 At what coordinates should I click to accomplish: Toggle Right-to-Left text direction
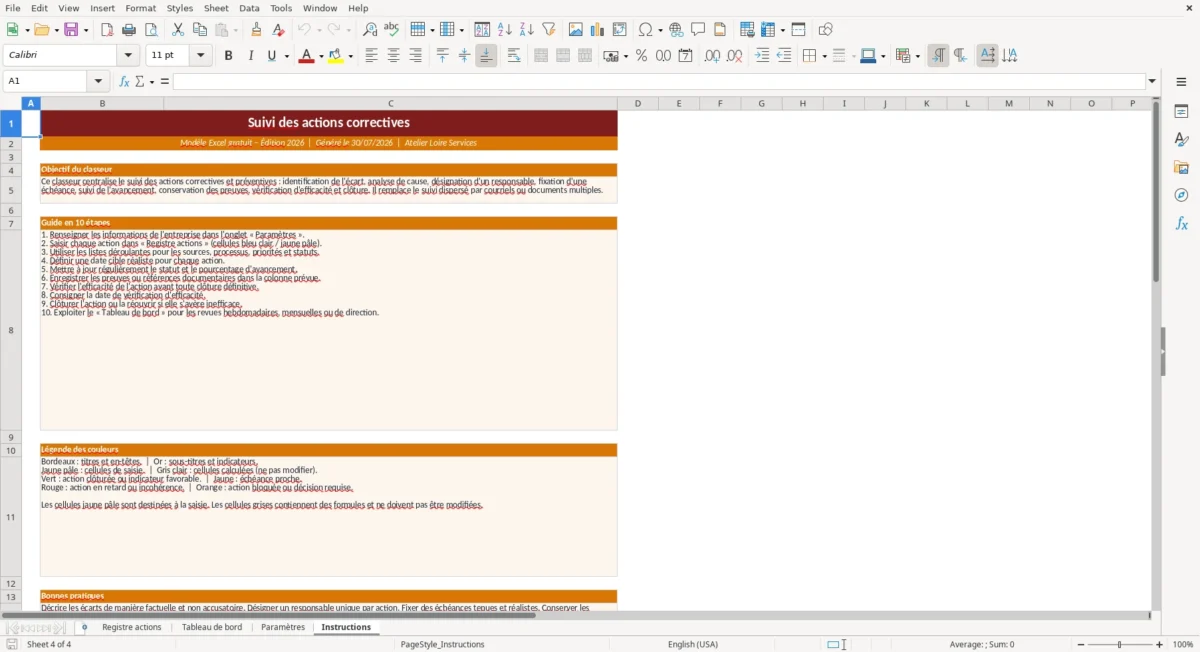(x=960, y=56)
